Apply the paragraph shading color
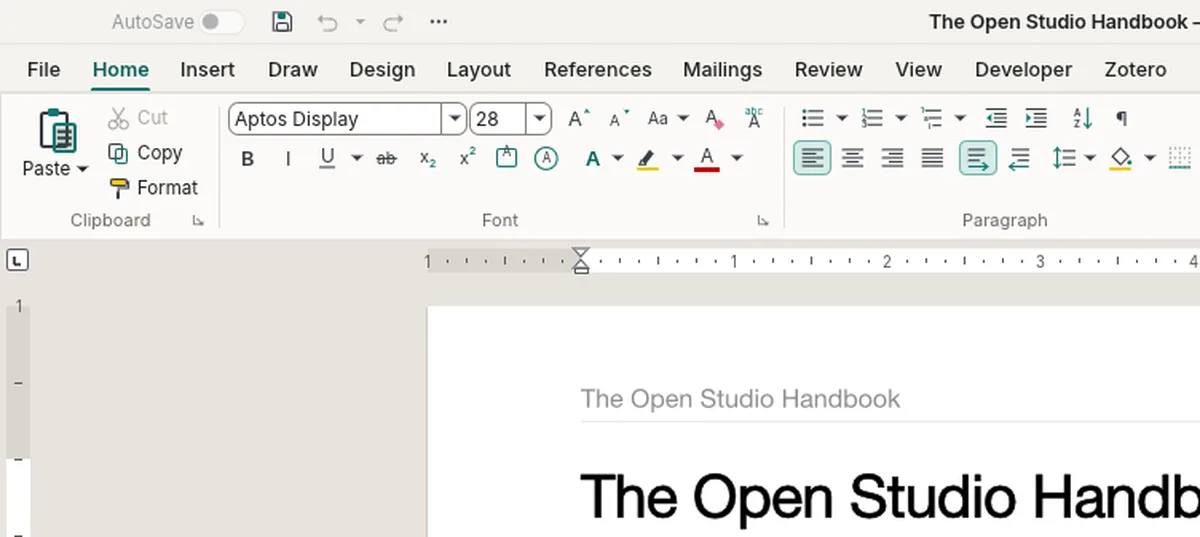 [1121, 159]
